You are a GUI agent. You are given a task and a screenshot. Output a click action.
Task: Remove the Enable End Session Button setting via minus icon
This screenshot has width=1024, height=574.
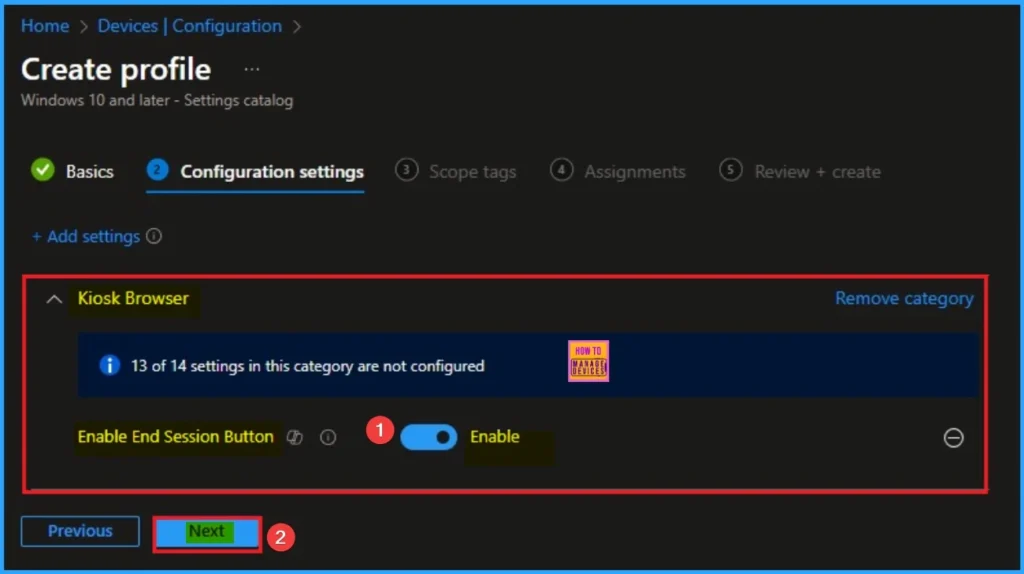[x=954, y=437]
